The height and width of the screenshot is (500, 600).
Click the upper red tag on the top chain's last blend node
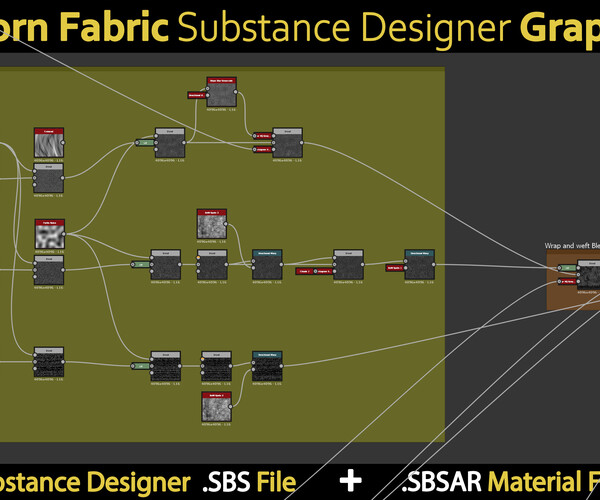click(262, 136)
